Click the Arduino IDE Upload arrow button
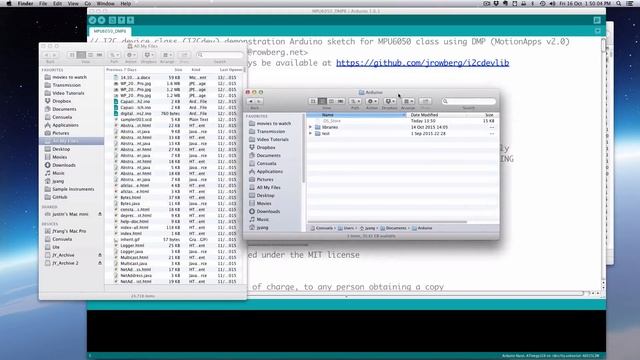 pos(102,20)
